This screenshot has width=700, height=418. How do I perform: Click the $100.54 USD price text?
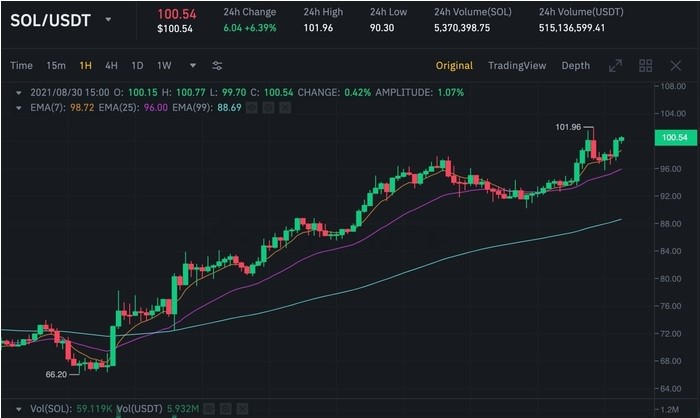click(175, 29)
